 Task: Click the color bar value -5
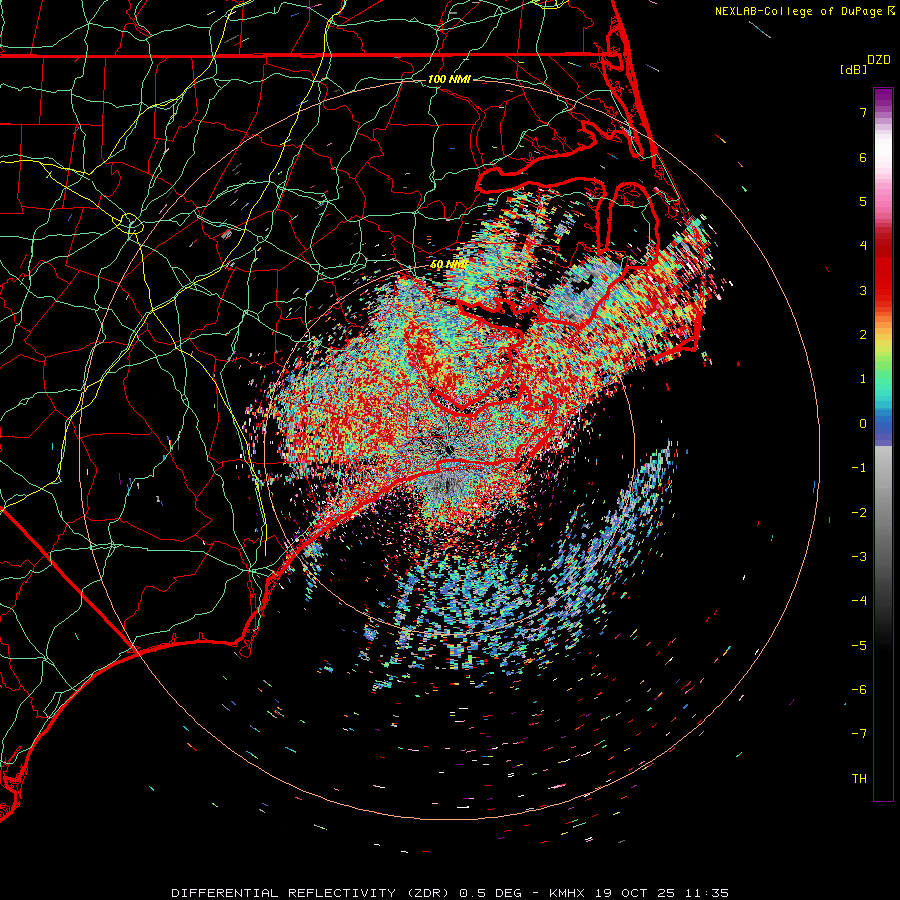click(x=859, y=646)
